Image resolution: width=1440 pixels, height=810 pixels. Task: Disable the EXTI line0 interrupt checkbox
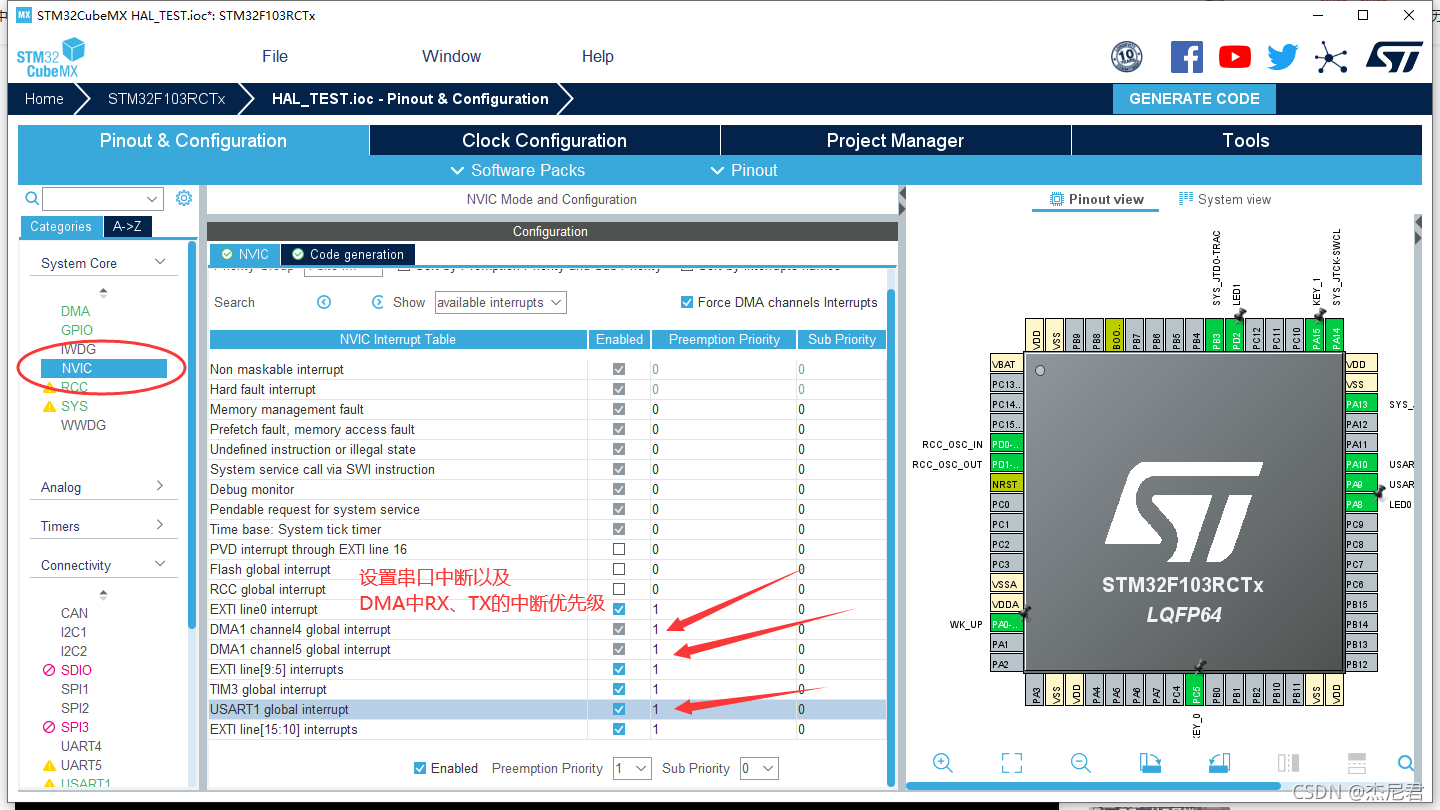[x=619, y=609]
